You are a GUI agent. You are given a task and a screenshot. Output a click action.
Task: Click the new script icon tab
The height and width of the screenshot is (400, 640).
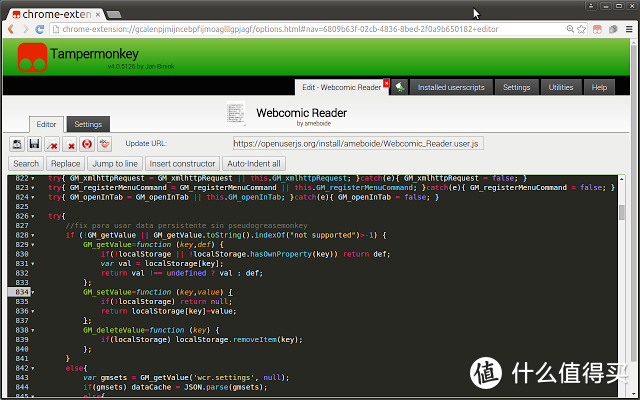pos(400,87)
